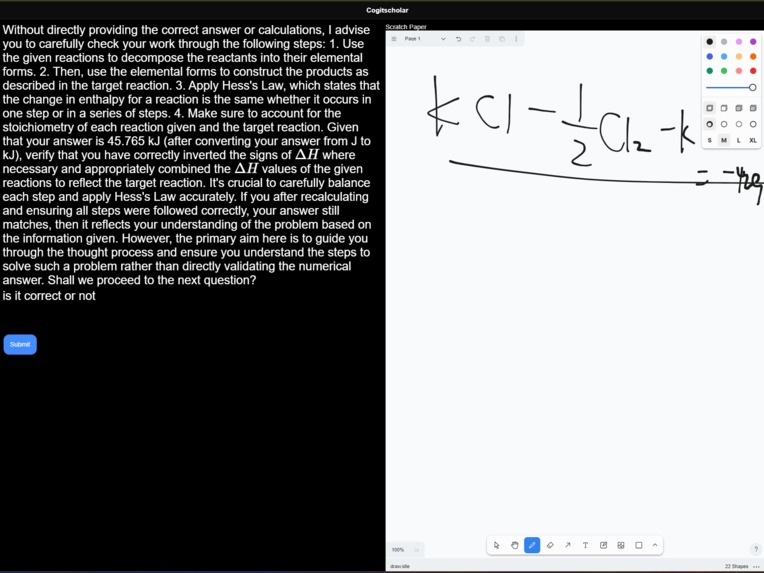Choose the Hand pan tool
Image resolution: width=764 pixels, height=573 pixels.
click(x=515, y=545)
